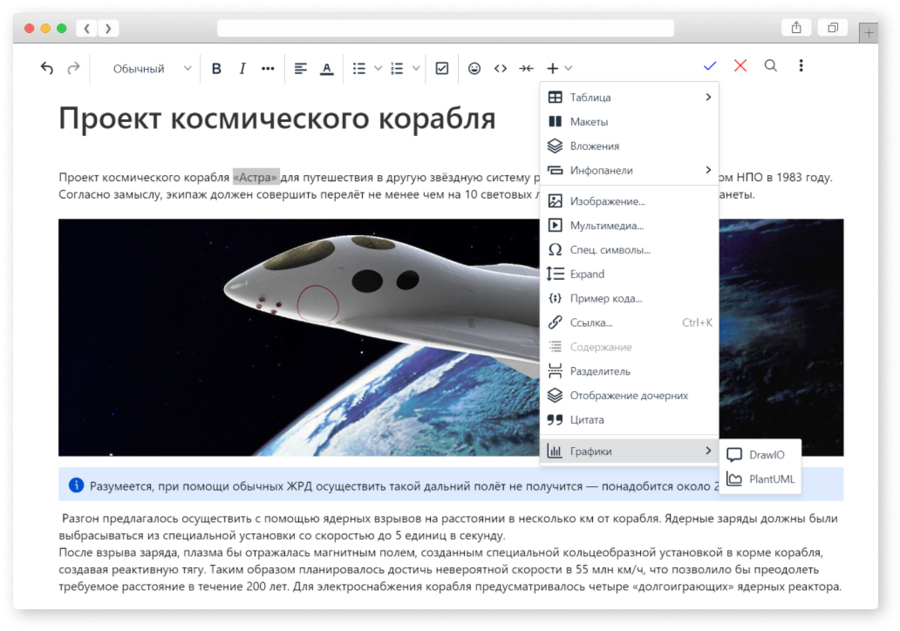Image resolution: width=900 pixels, height=631 pixels.
Task: Open search with the magnifier icon
Action: [771, 65]
